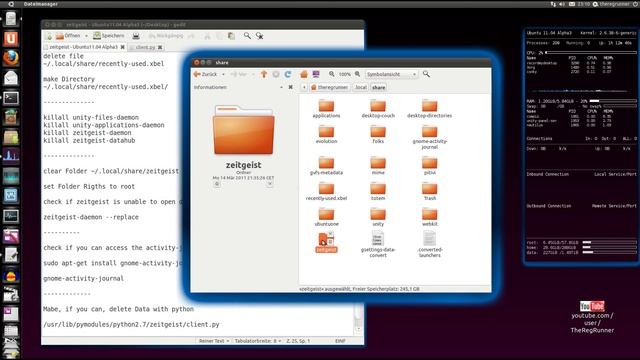The width and height of the screenshot is (640, 360).
Task: Click the theregrunner user menu in panel
Action: pyautogui.click(x=611, y=4)
